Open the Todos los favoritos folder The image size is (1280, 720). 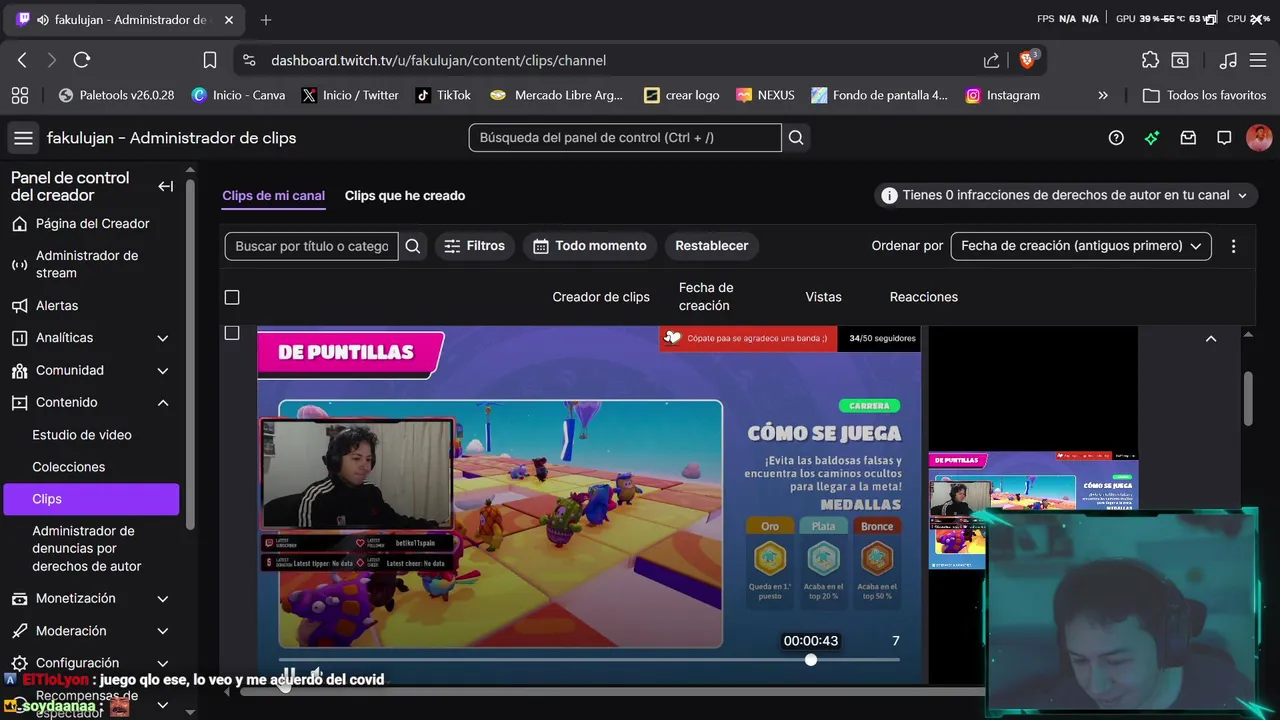point(1204,95)
